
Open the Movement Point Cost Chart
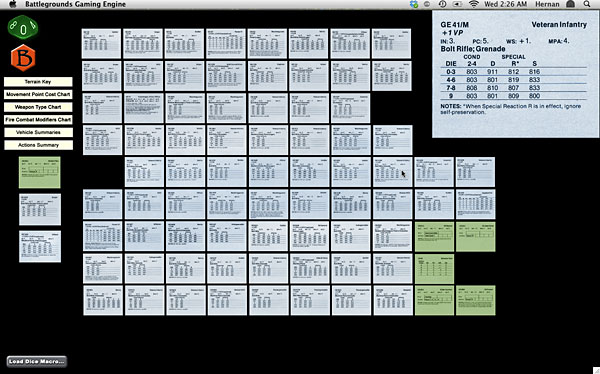click(38, 94)
